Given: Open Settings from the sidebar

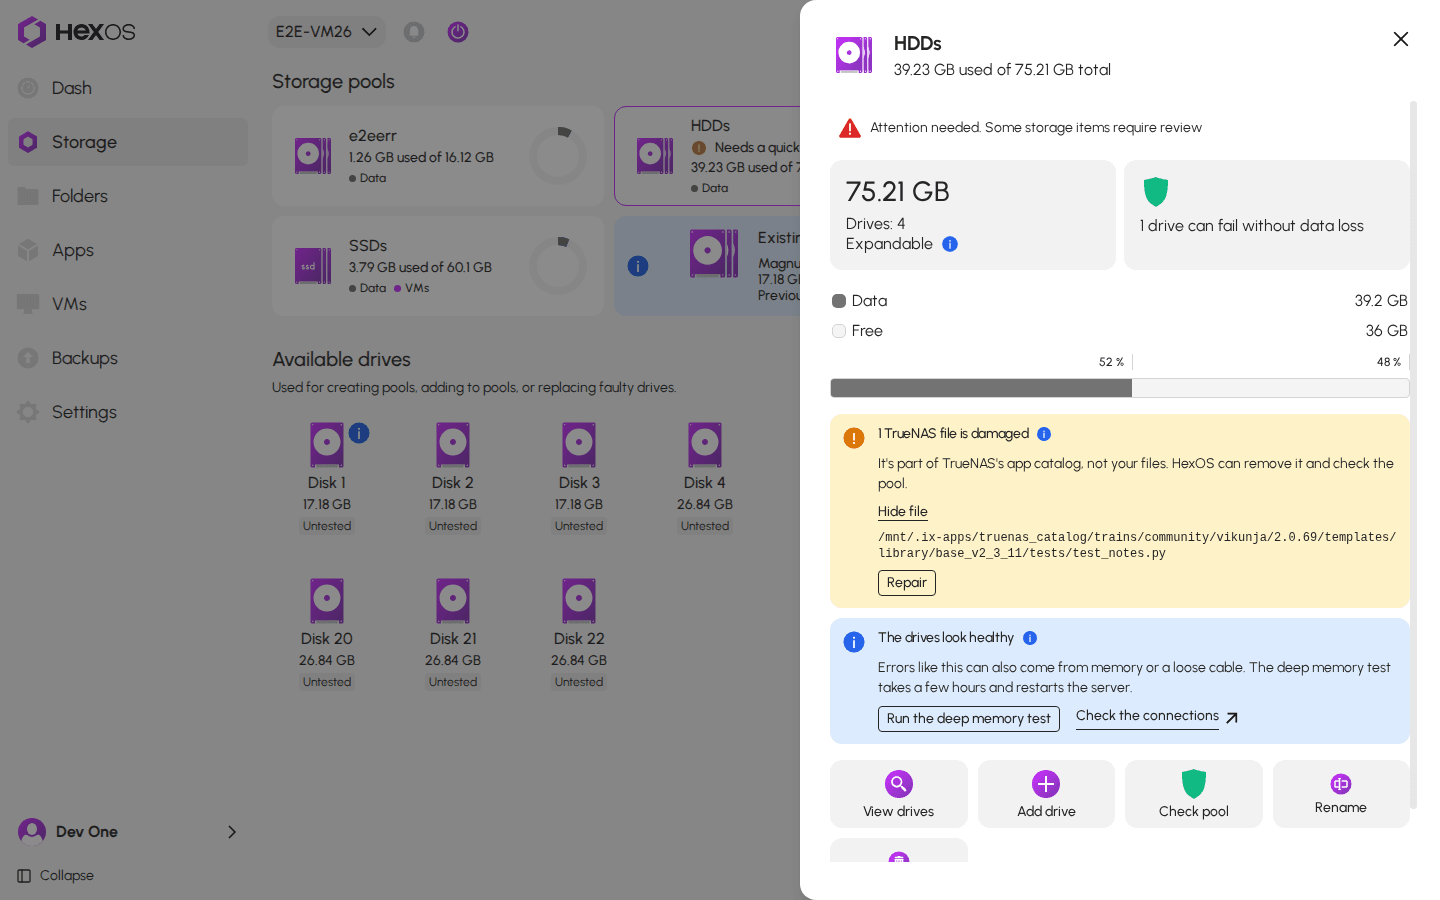Looking at the screenshot, I should click(128, 412).
